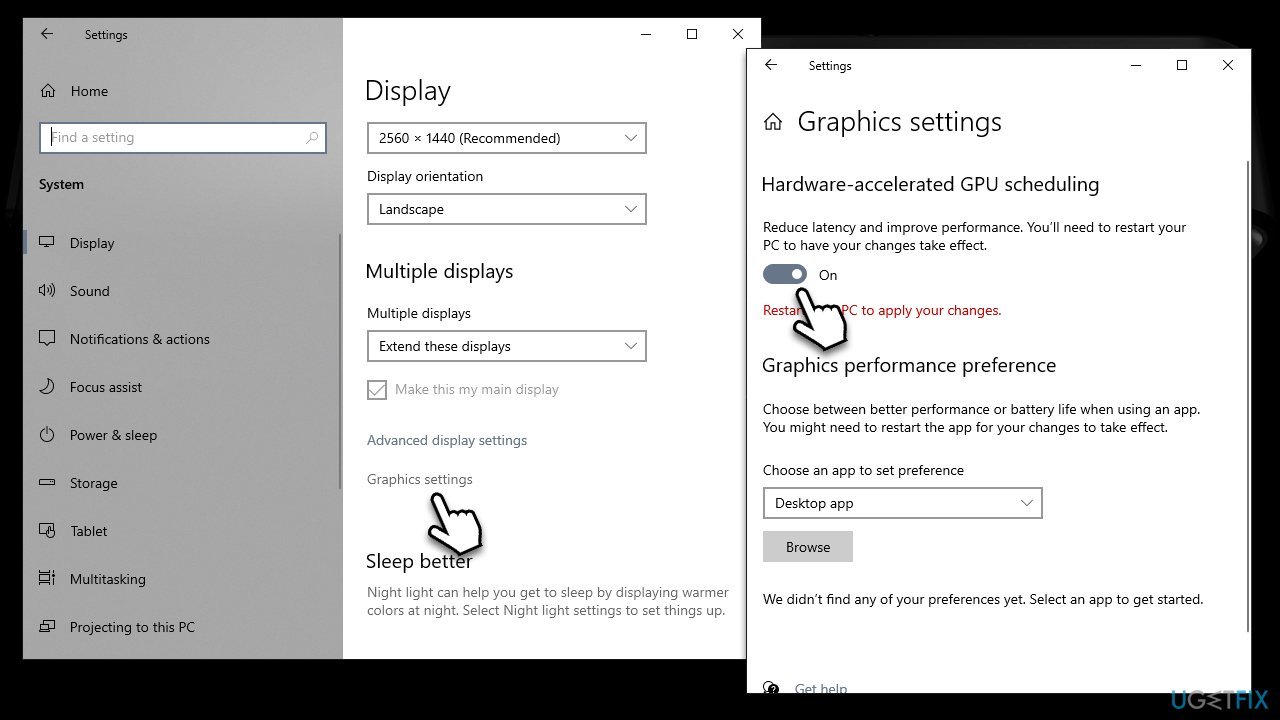Screen dimensions: 1280x720
Task: Click the Browse button for desktop apps
Action: pyautogui.click(x=808, y=546)
